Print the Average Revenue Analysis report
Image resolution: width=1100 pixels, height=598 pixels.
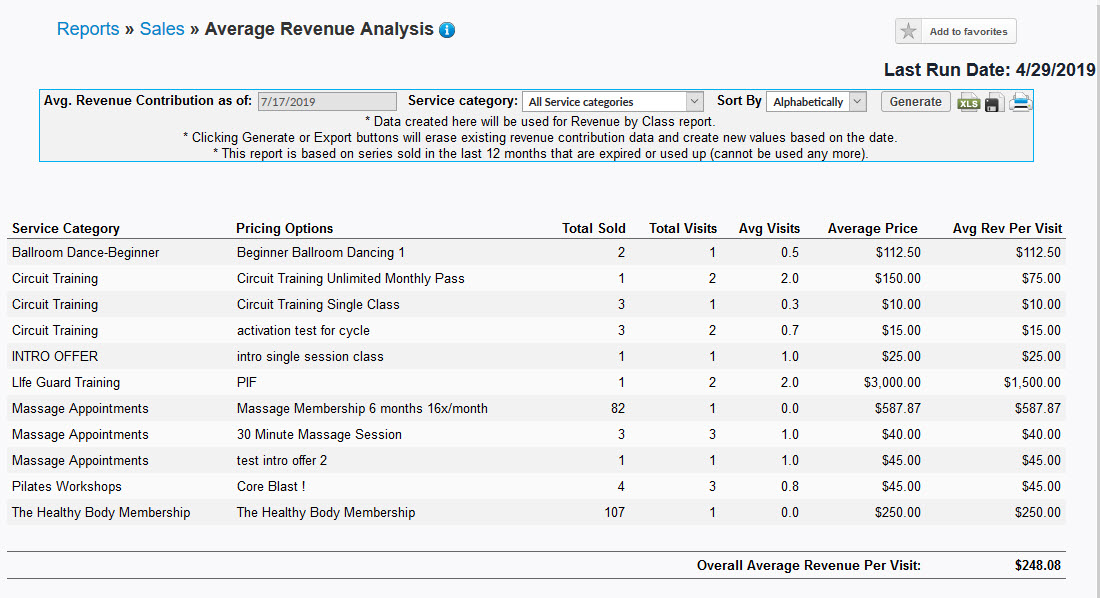pos(1020,101)
